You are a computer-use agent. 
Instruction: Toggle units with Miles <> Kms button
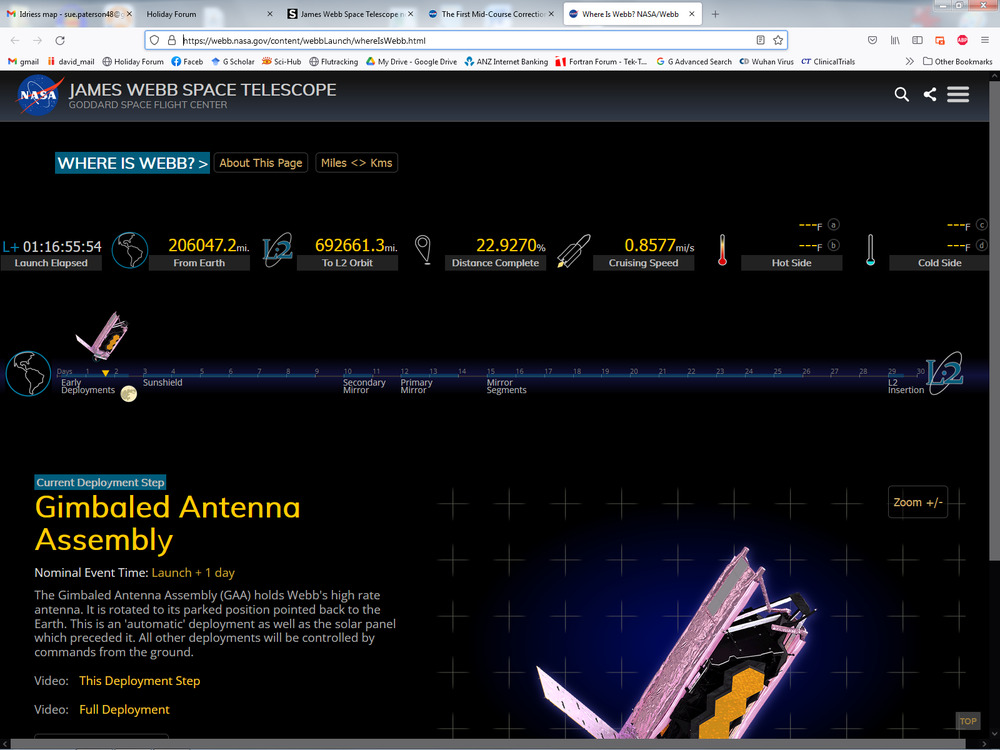356,163
